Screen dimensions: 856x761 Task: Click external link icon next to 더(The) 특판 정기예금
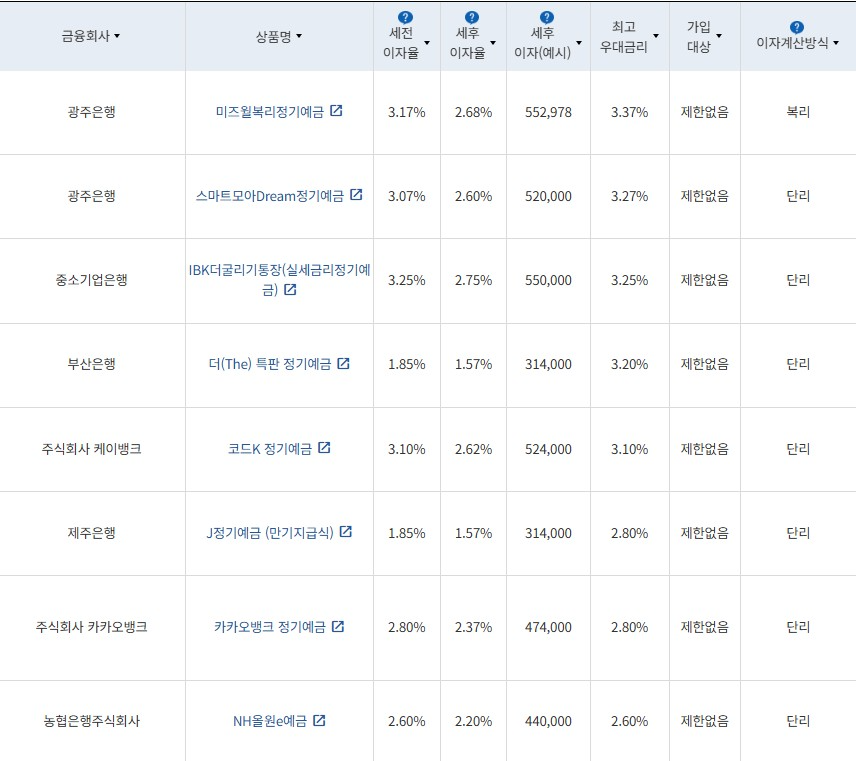[x=343, y=363]
